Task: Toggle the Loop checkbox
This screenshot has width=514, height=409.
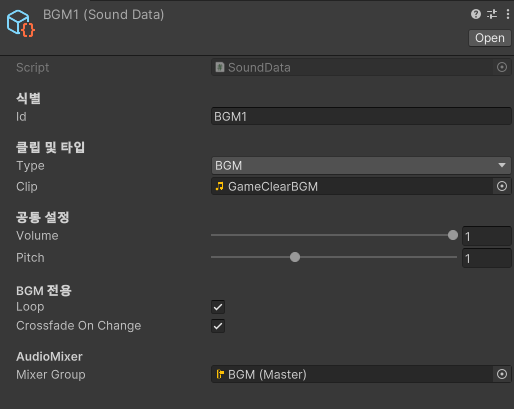Action: [x=218, y=307]
